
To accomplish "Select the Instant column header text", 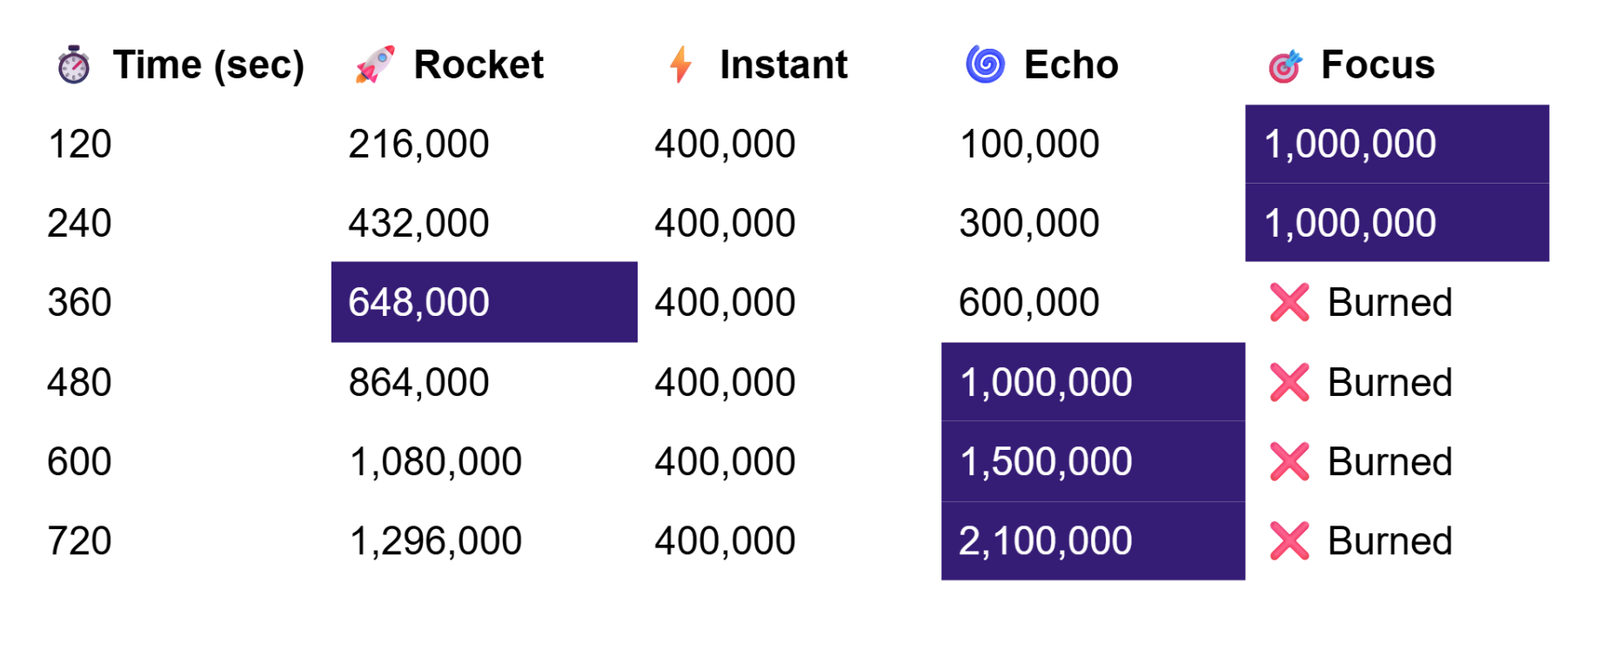I will pyautogui.click(x=783, y=65).
